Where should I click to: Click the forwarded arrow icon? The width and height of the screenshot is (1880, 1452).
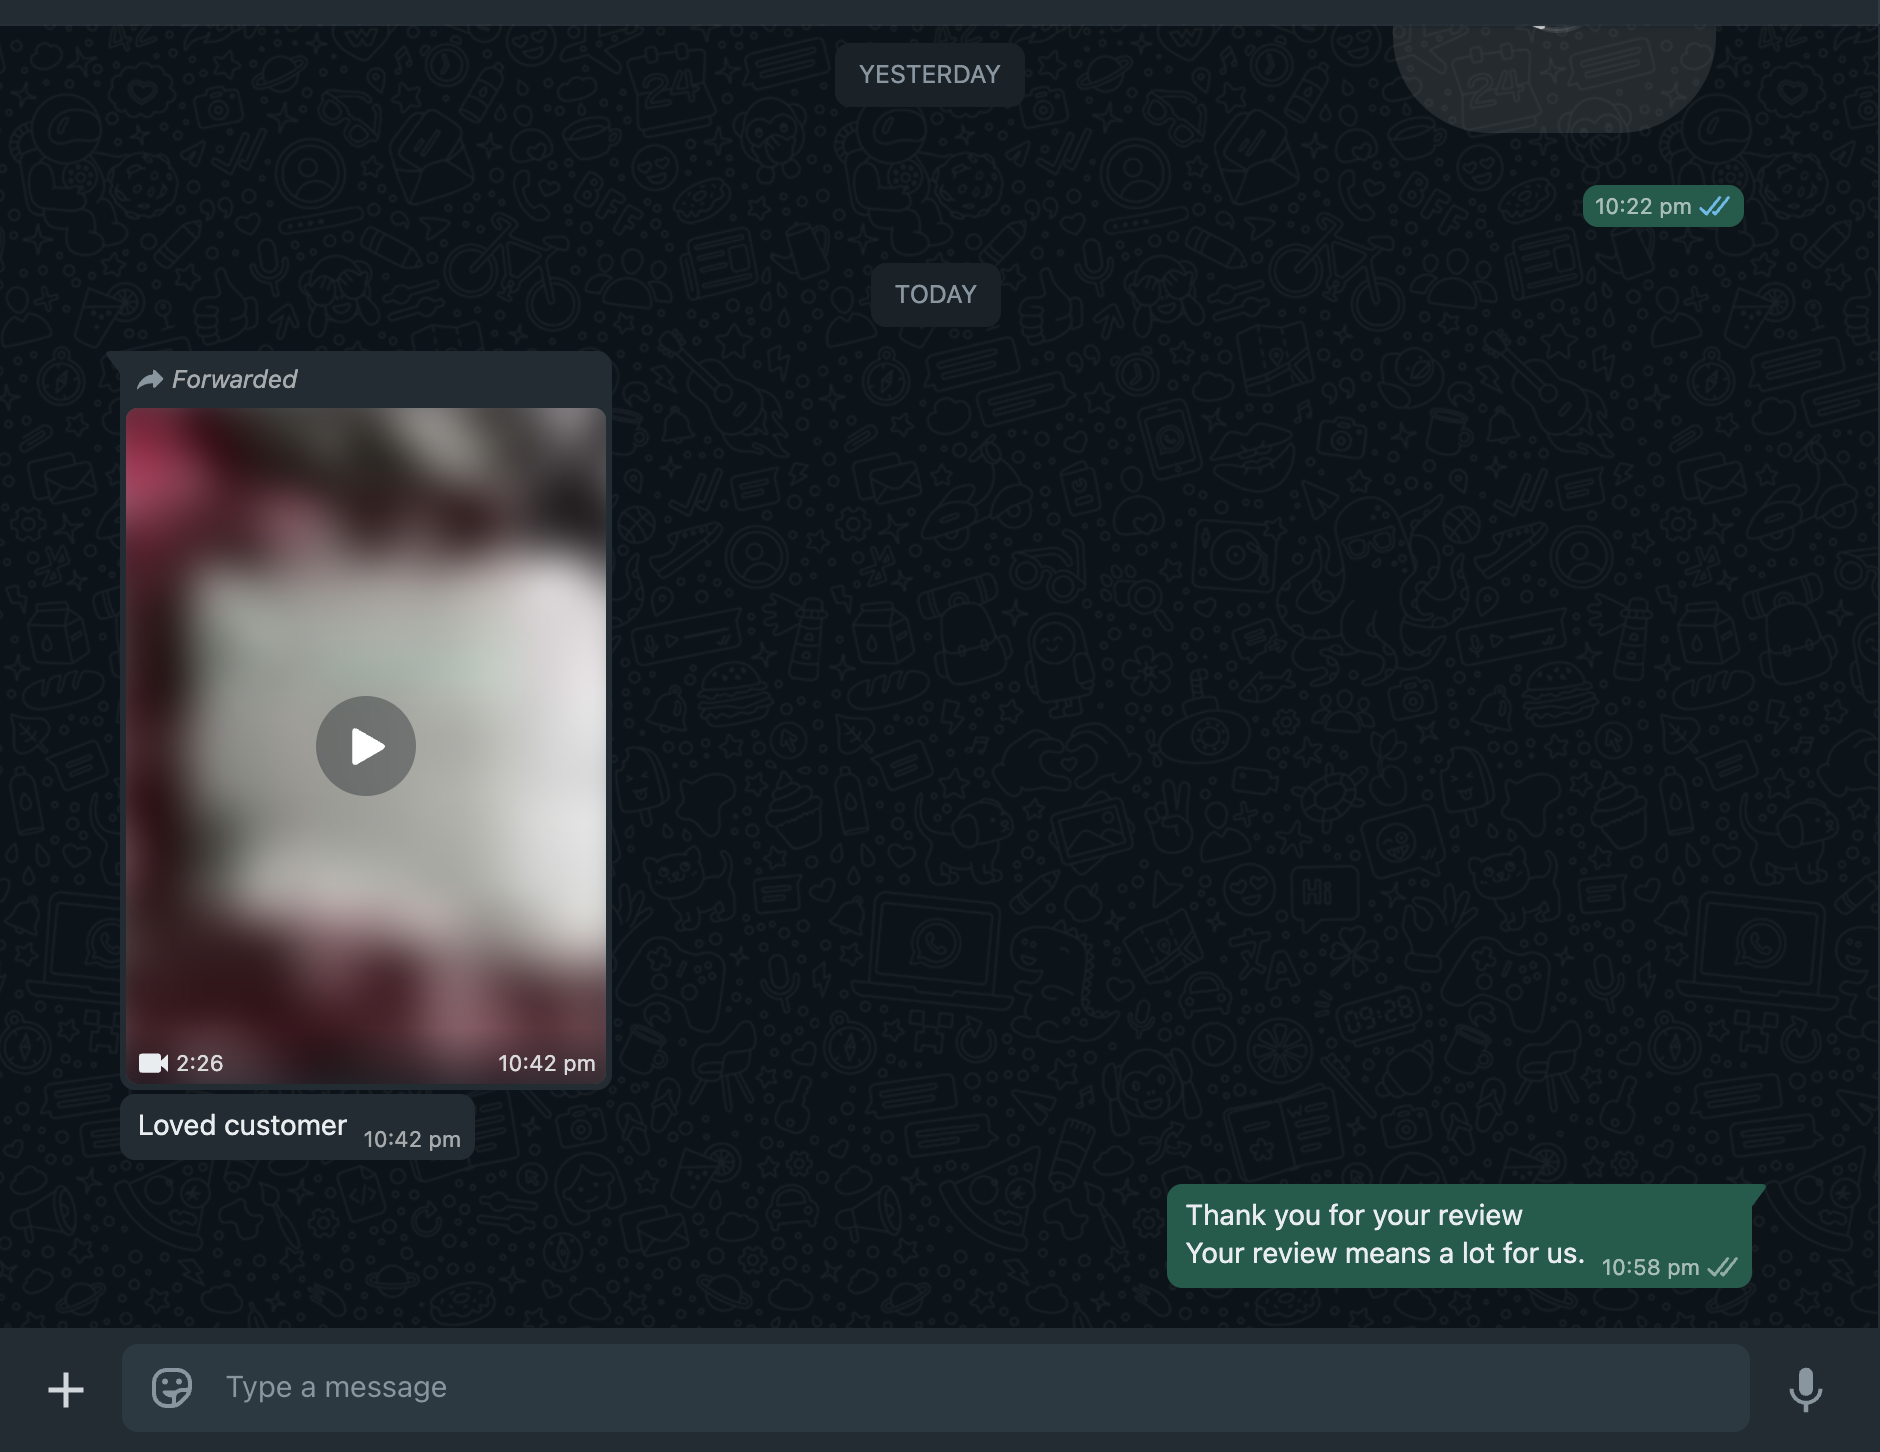click(150, 380)
